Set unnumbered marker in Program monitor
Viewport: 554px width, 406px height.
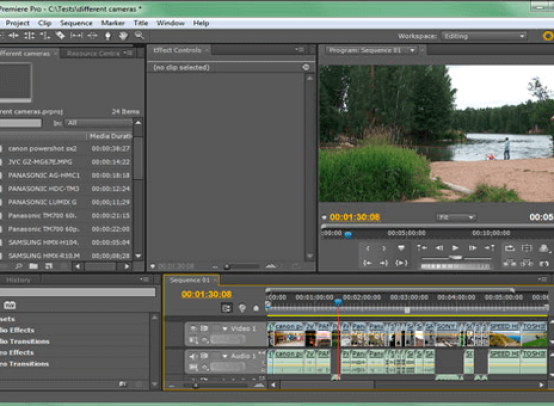point(401,248)
